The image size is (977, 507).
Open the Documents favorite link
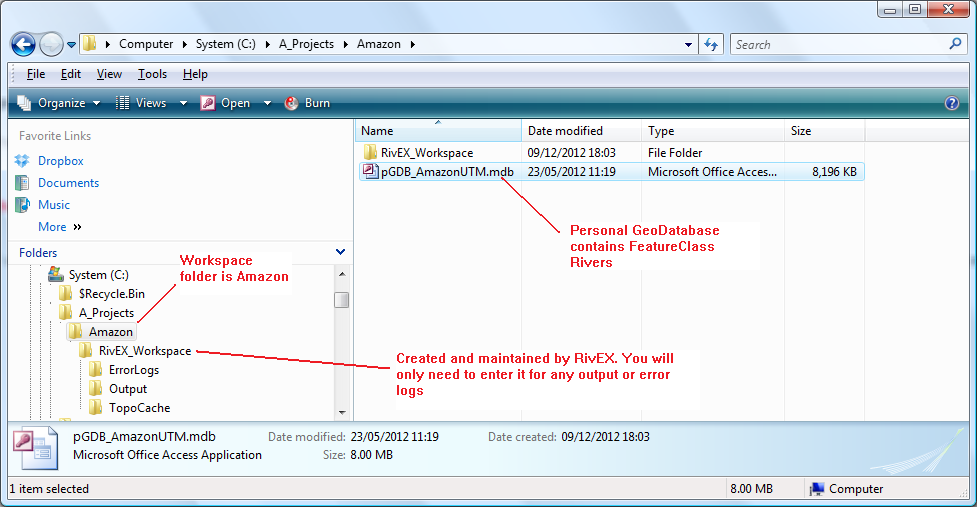pos(69,183)
